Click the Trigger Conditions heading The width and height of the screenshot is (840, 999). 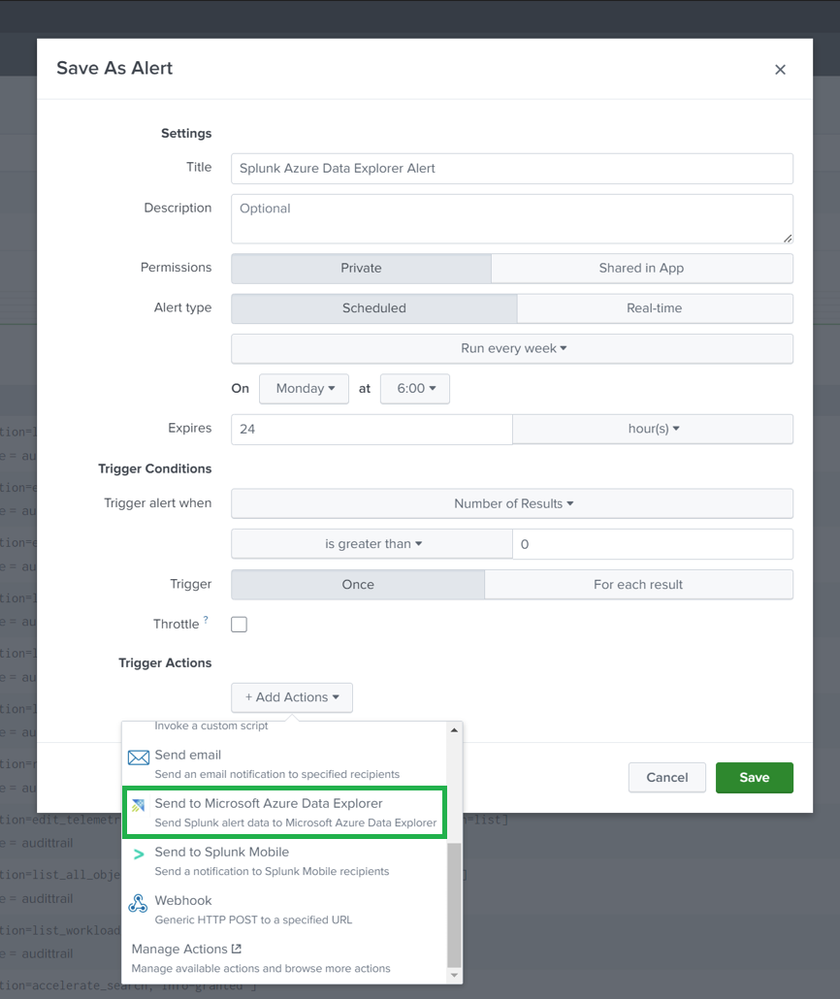point(155,469)
